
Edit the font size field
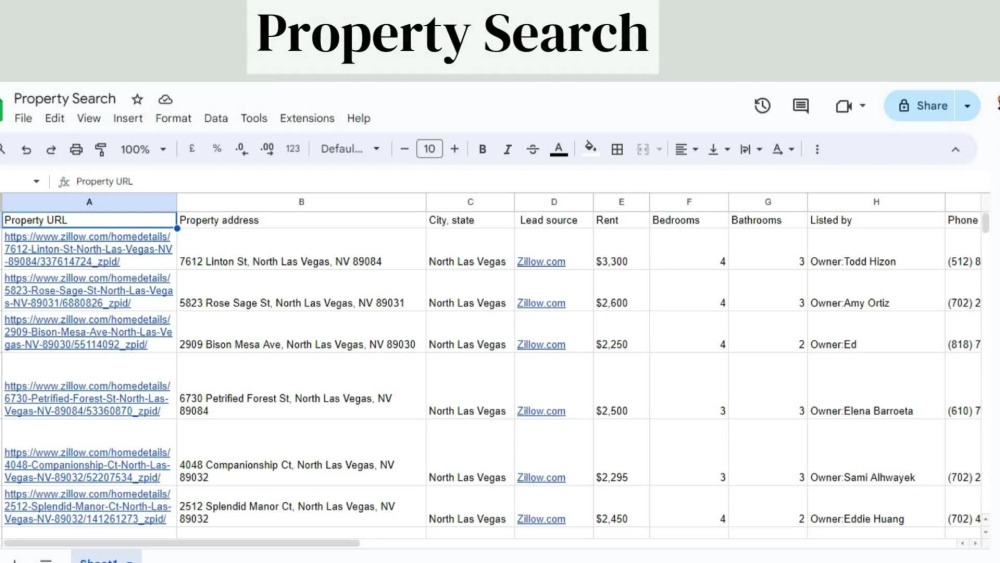click(x=429, y=149)
